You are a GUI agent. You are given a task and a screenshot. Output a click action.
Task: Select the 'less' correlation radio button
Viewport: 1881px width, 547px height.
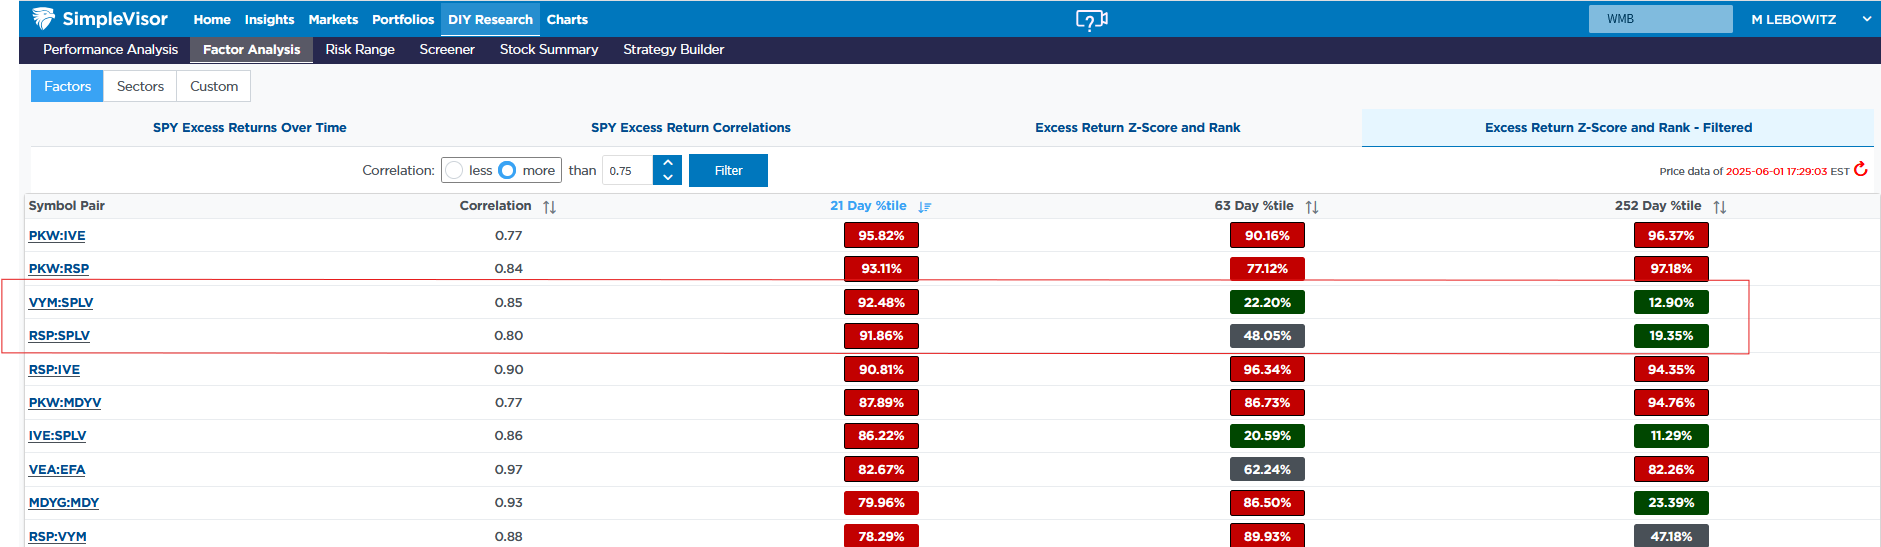(x=454, y=170)
